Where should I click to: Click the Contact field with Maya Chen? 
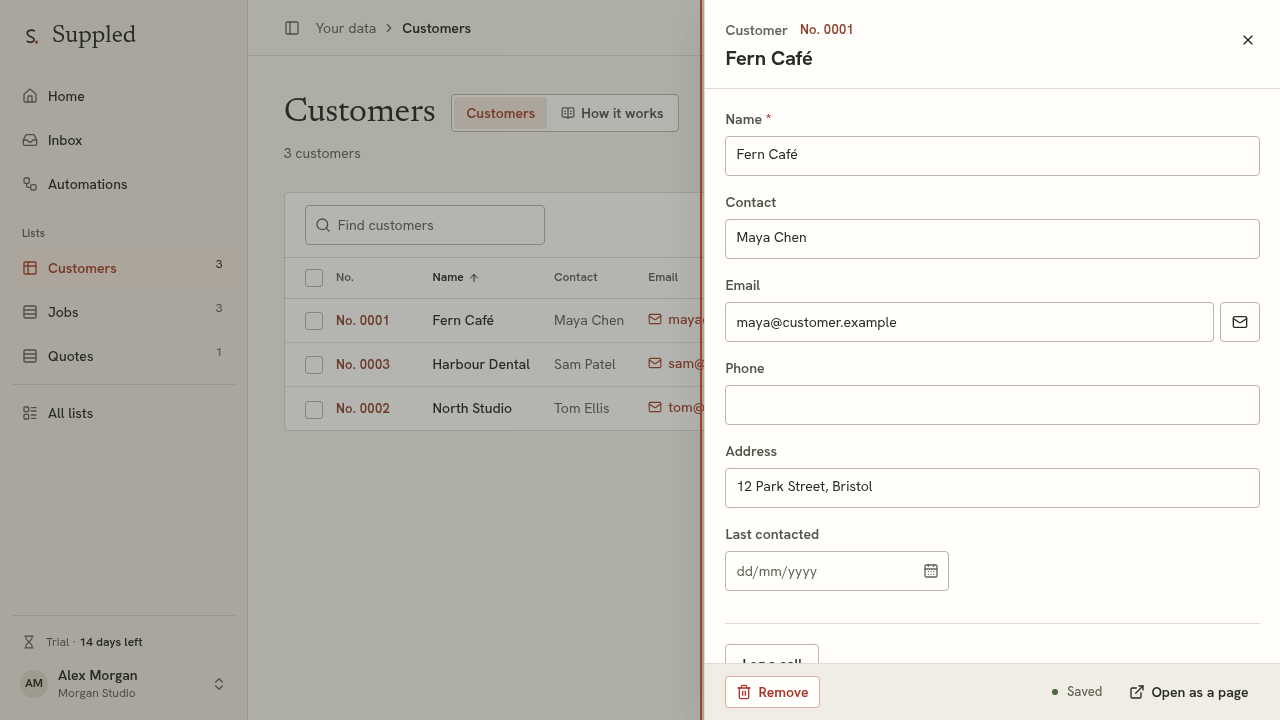[x=992, y=239]
